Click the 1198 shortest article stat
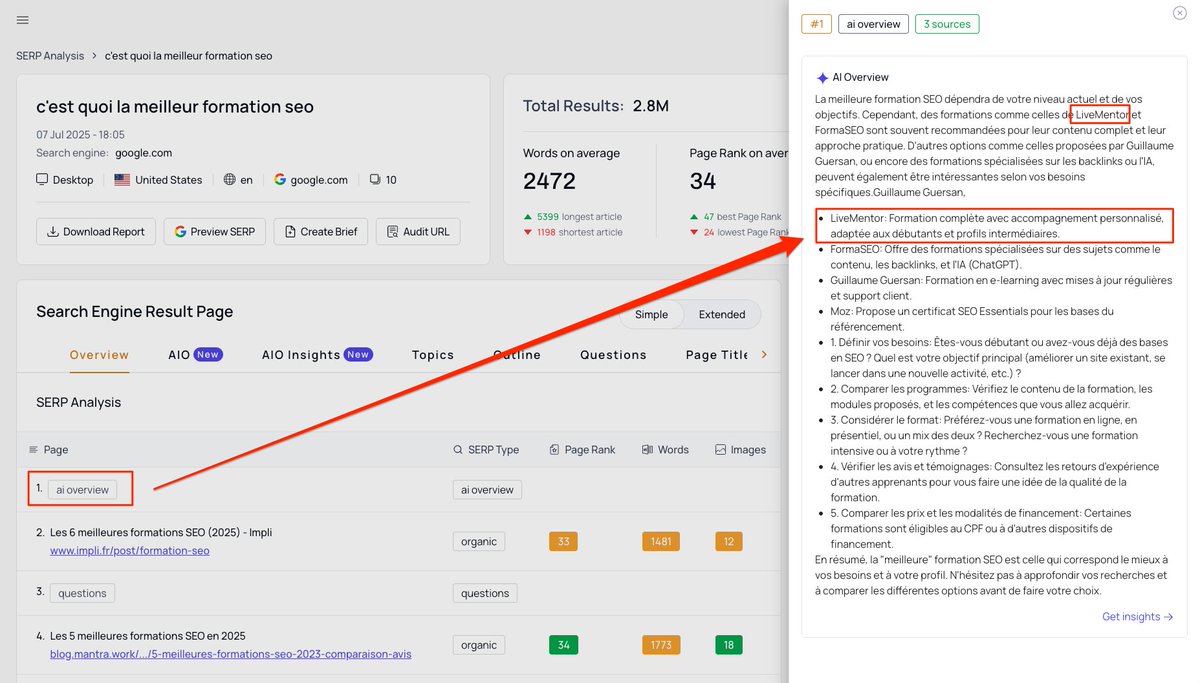This screenshot has height=683, width=1200. [573, 232]
